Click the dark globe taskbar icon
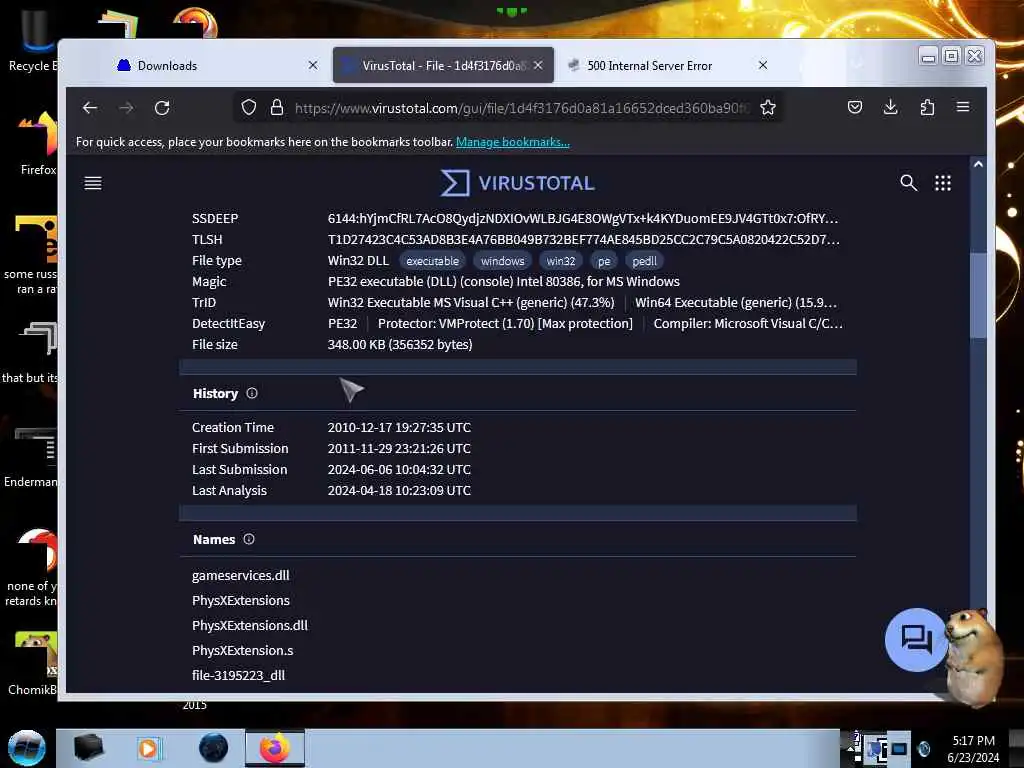The width and height of the screenshot is (1024, 768). [213, 748]
